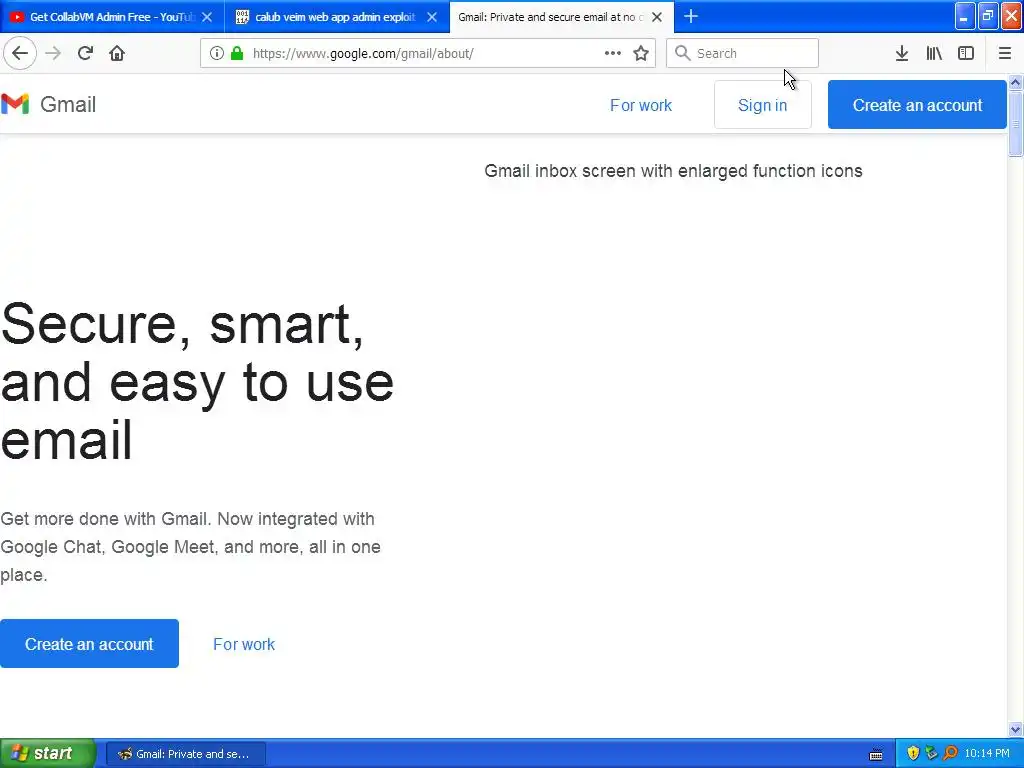Click the forward navigation arrow
This screenshot has width=1024, height=768.
pyautogui.click(x=54, y=53)
